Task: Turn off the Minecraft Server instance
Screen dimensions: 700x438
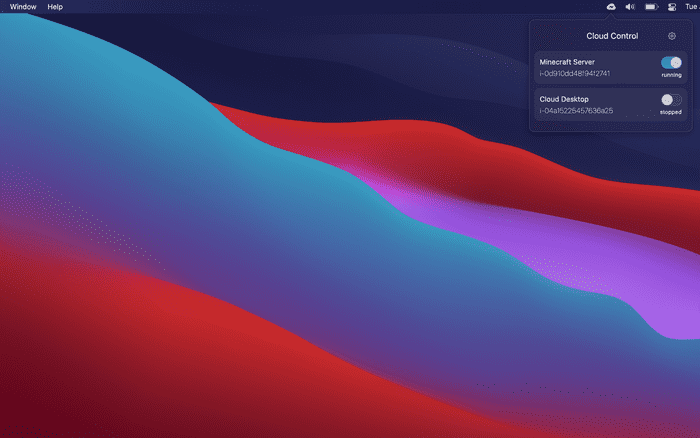Action: coord(671,63)
